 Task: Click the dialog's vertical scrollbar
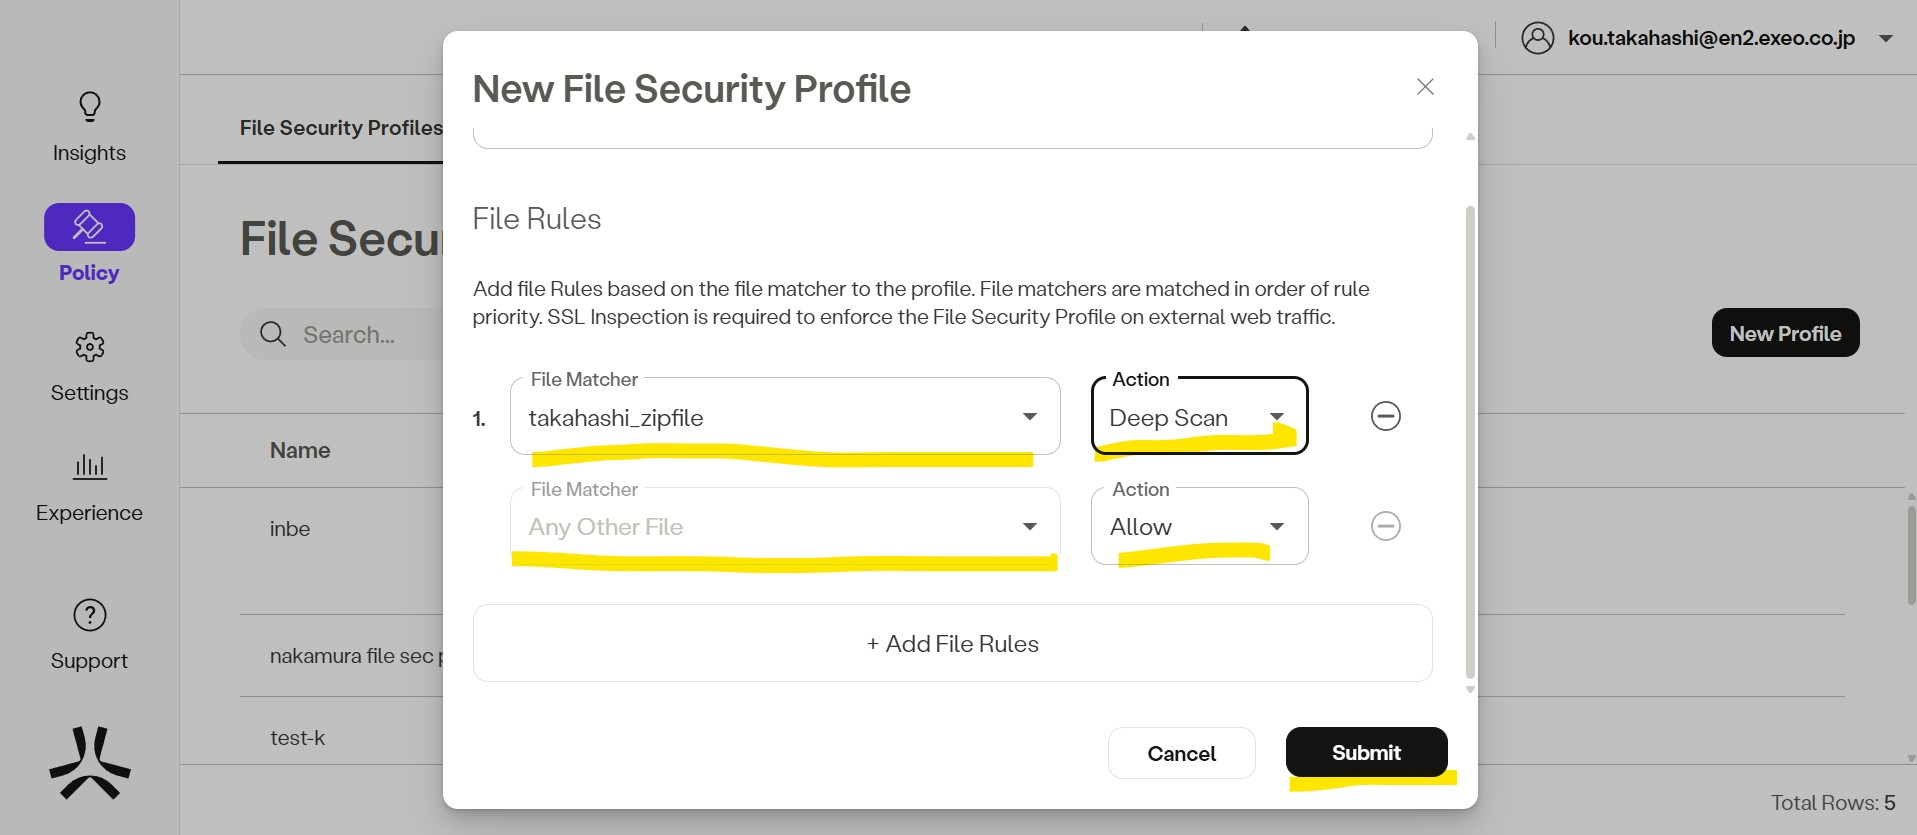pos(1469,440)
